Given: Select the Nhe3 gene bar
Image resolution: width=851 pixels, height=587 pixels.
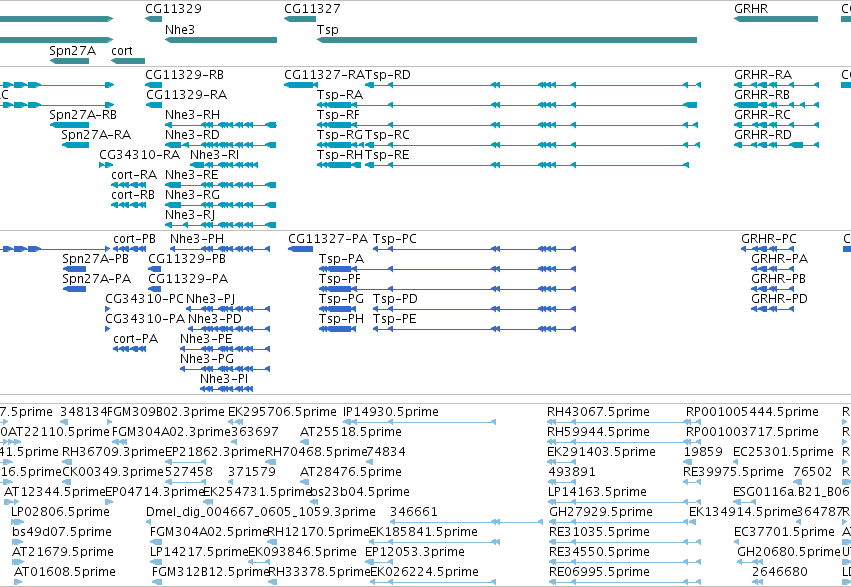Looking at the screenshot, I should tap(221, 40).
